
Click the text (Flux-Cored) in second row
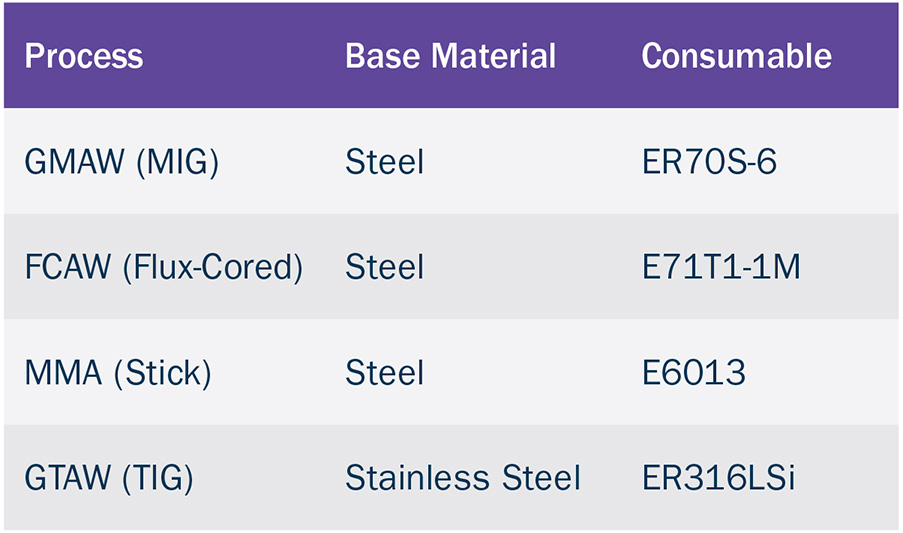click(213, 268)
